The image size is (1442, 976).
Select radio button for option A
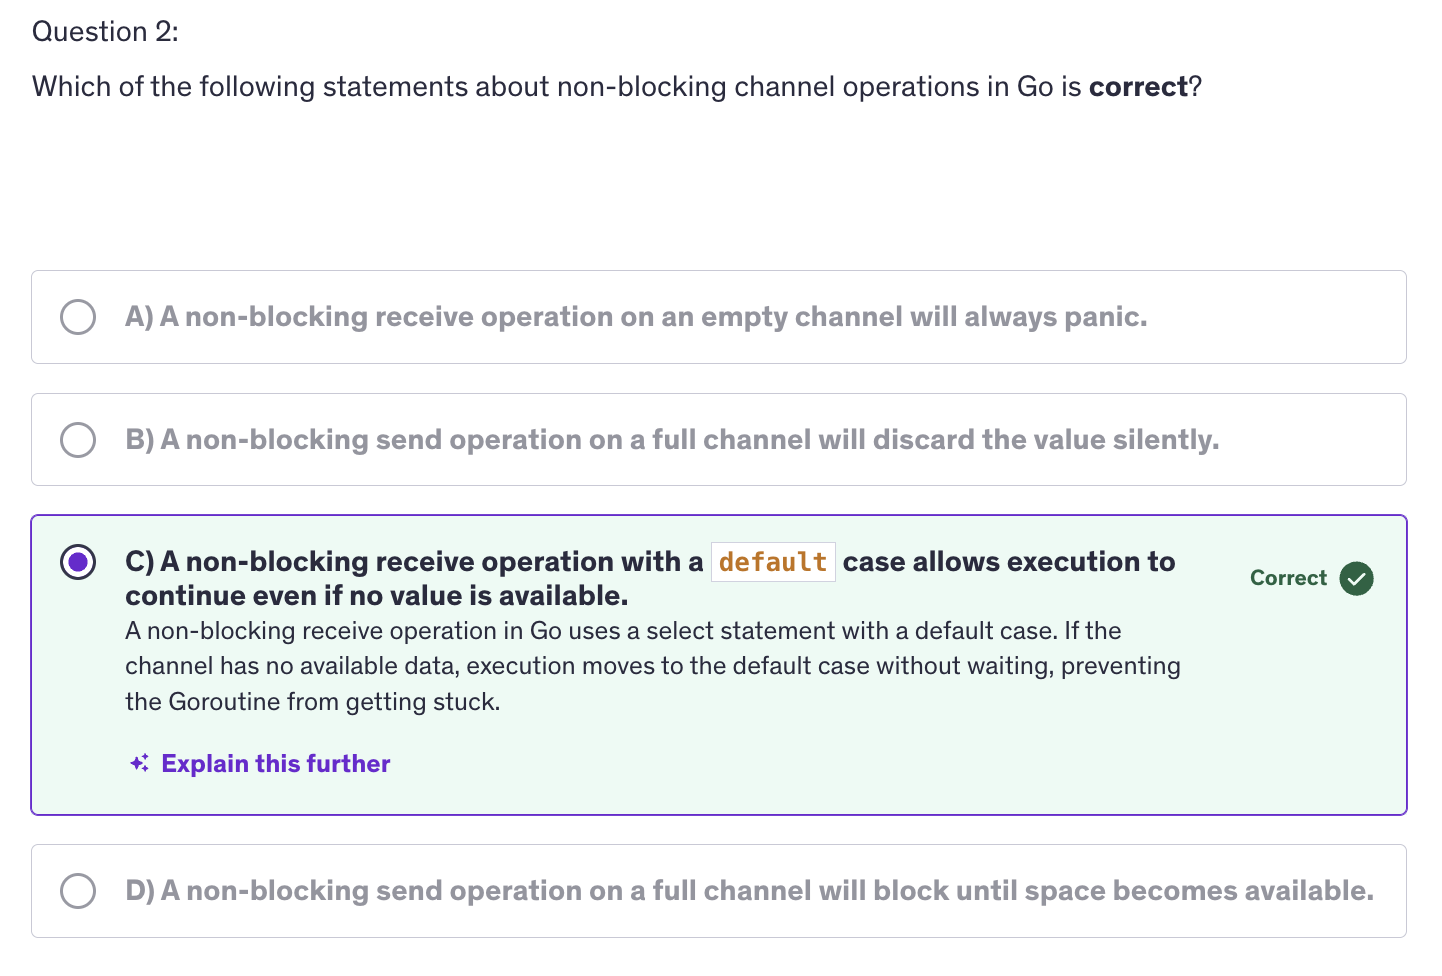[x=78, y=317]
